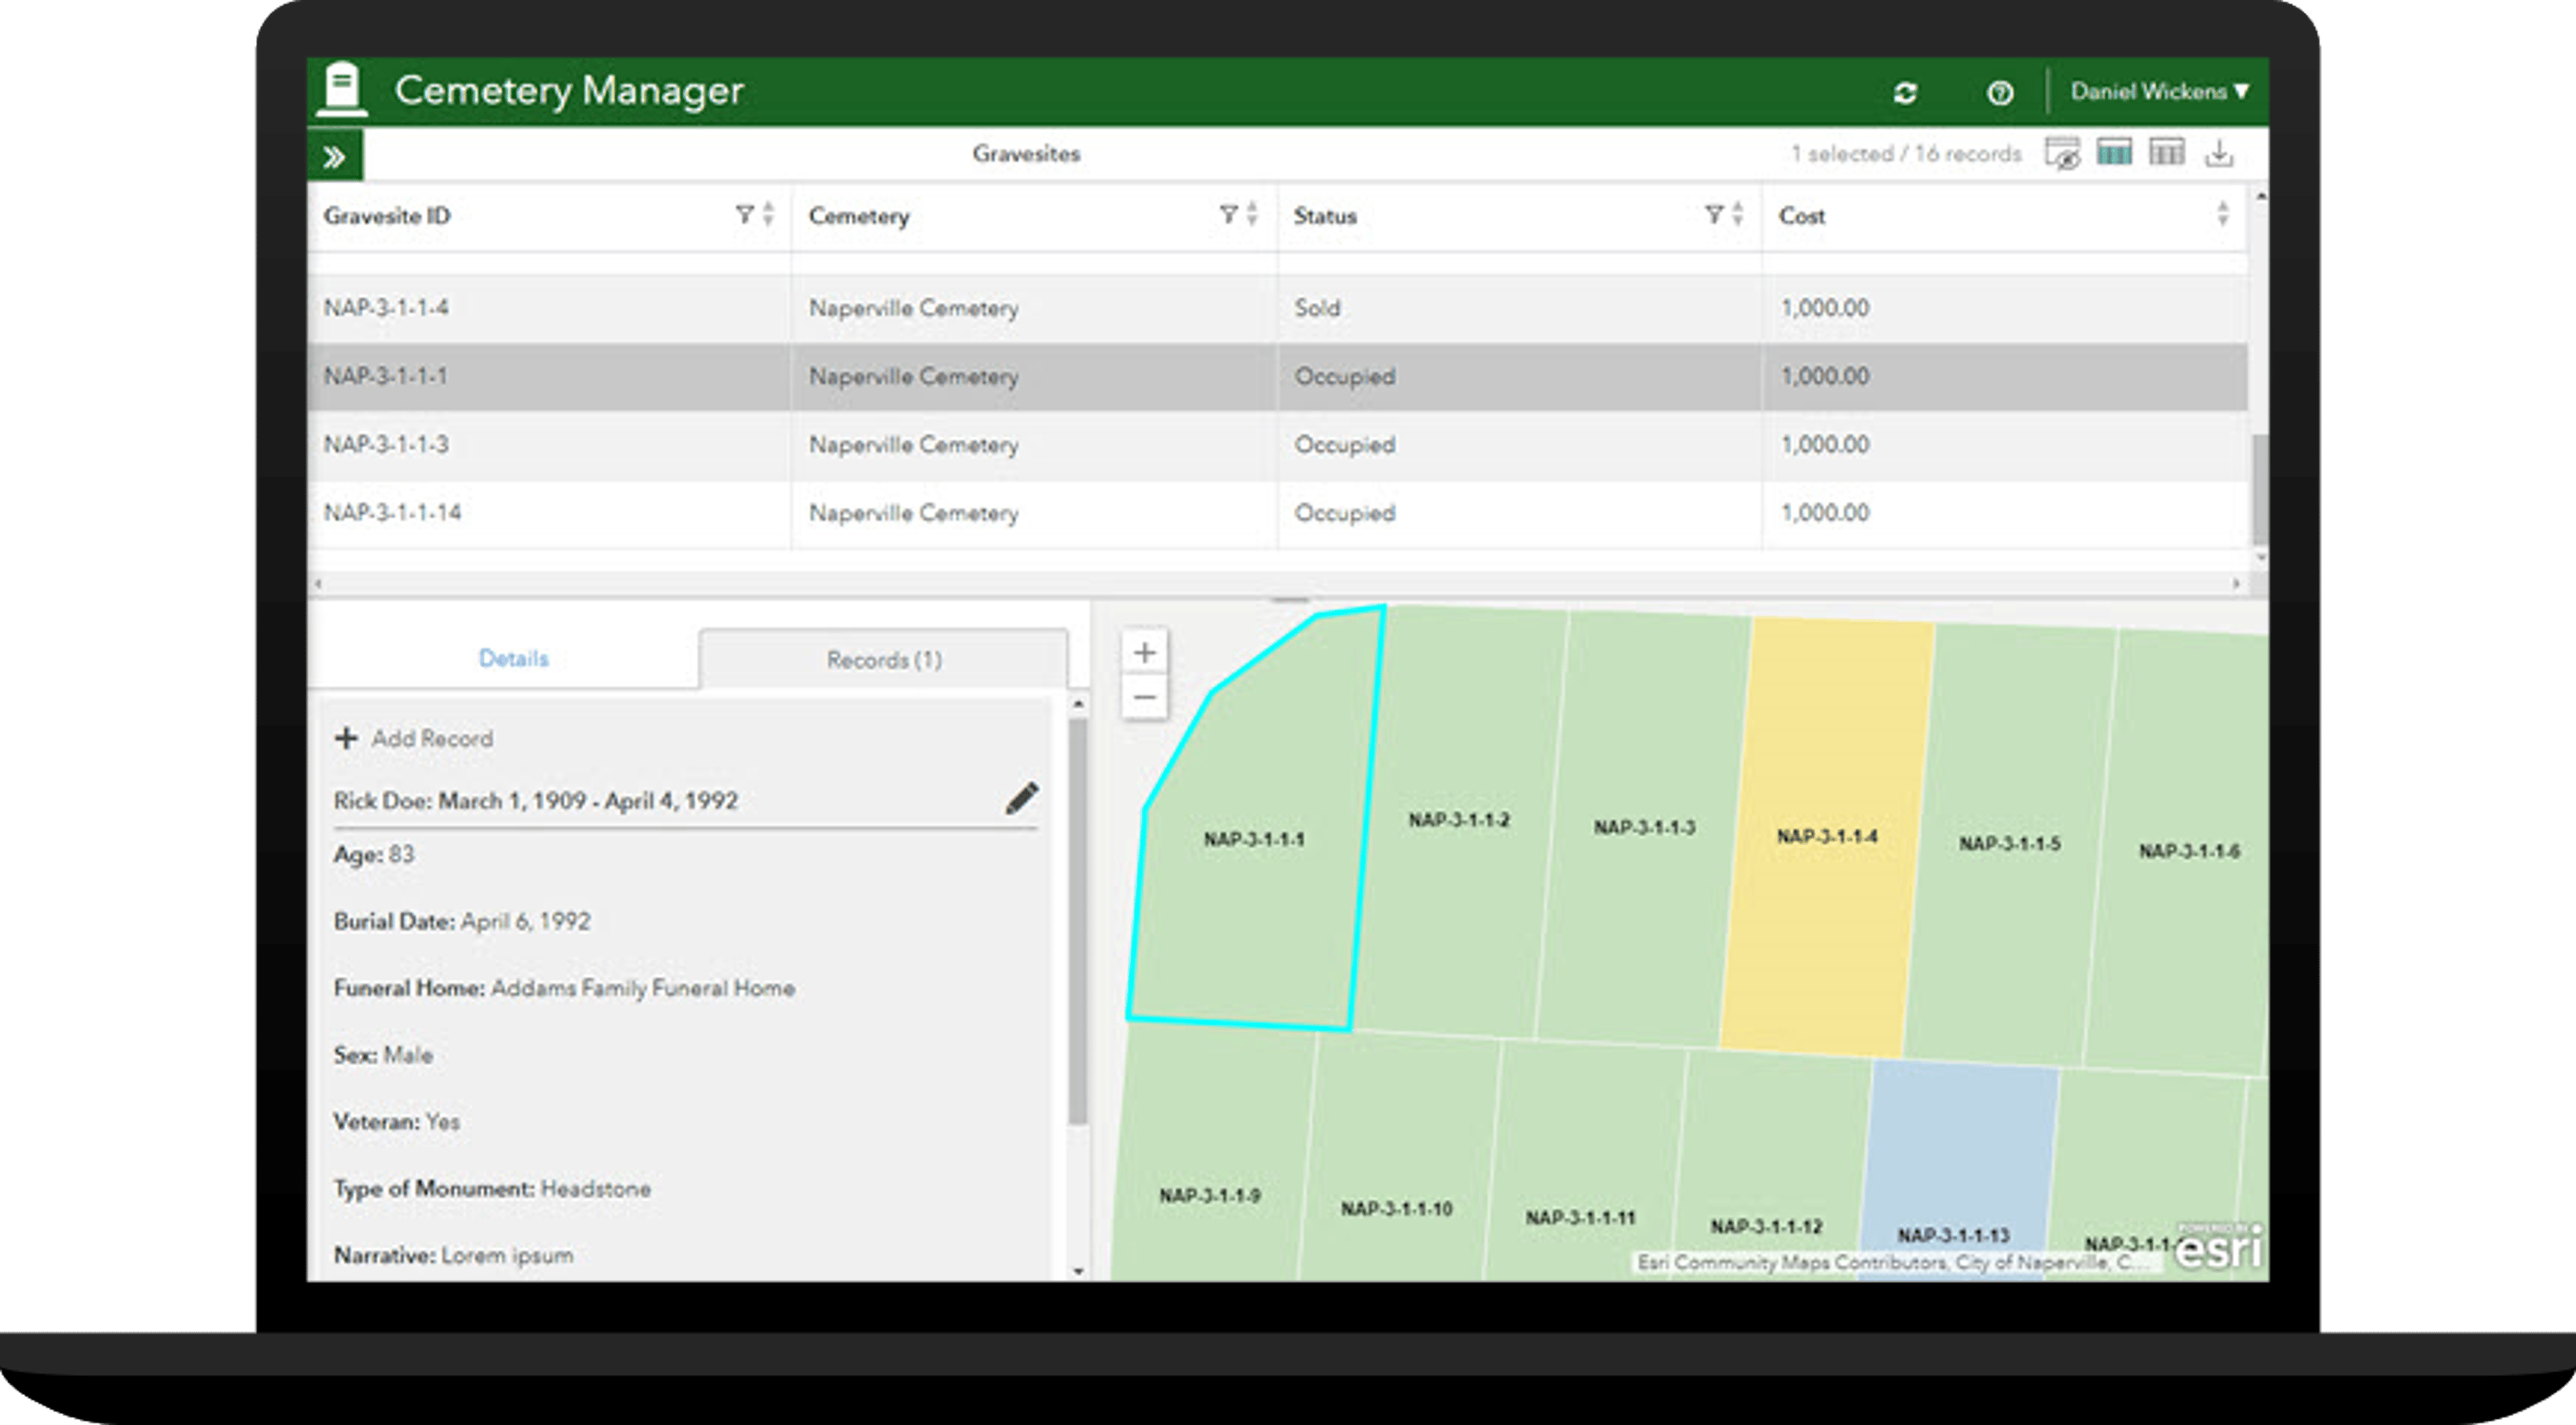This screenshot has height=1425, width=2576.
Task: Select the Records (1) tab
Action: click(884, 660)
